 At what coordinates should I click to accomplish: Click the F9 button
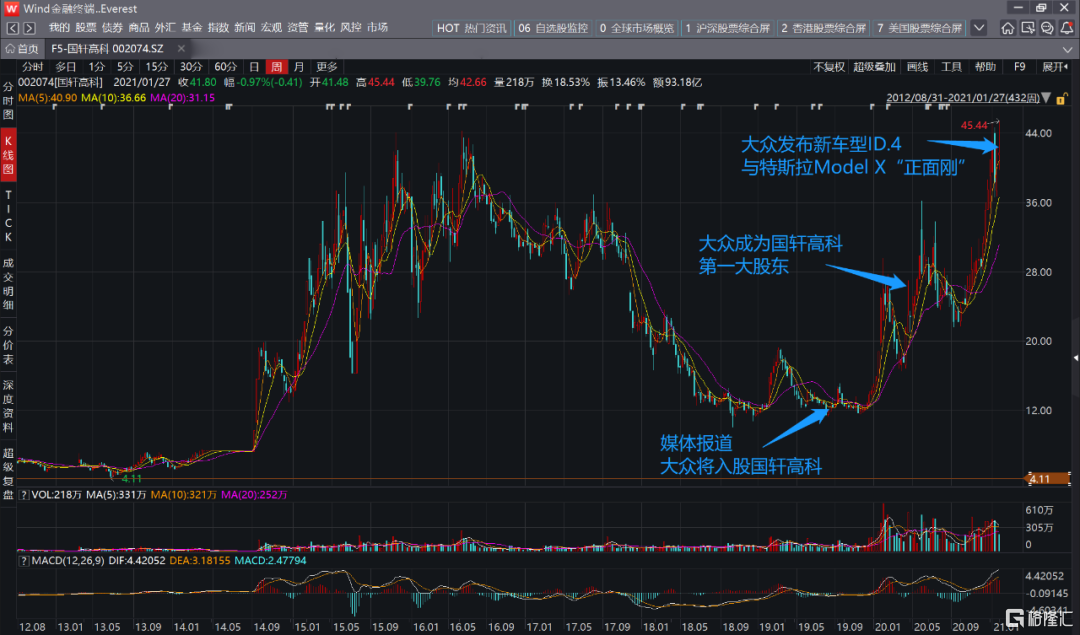tap(1019, 67)
